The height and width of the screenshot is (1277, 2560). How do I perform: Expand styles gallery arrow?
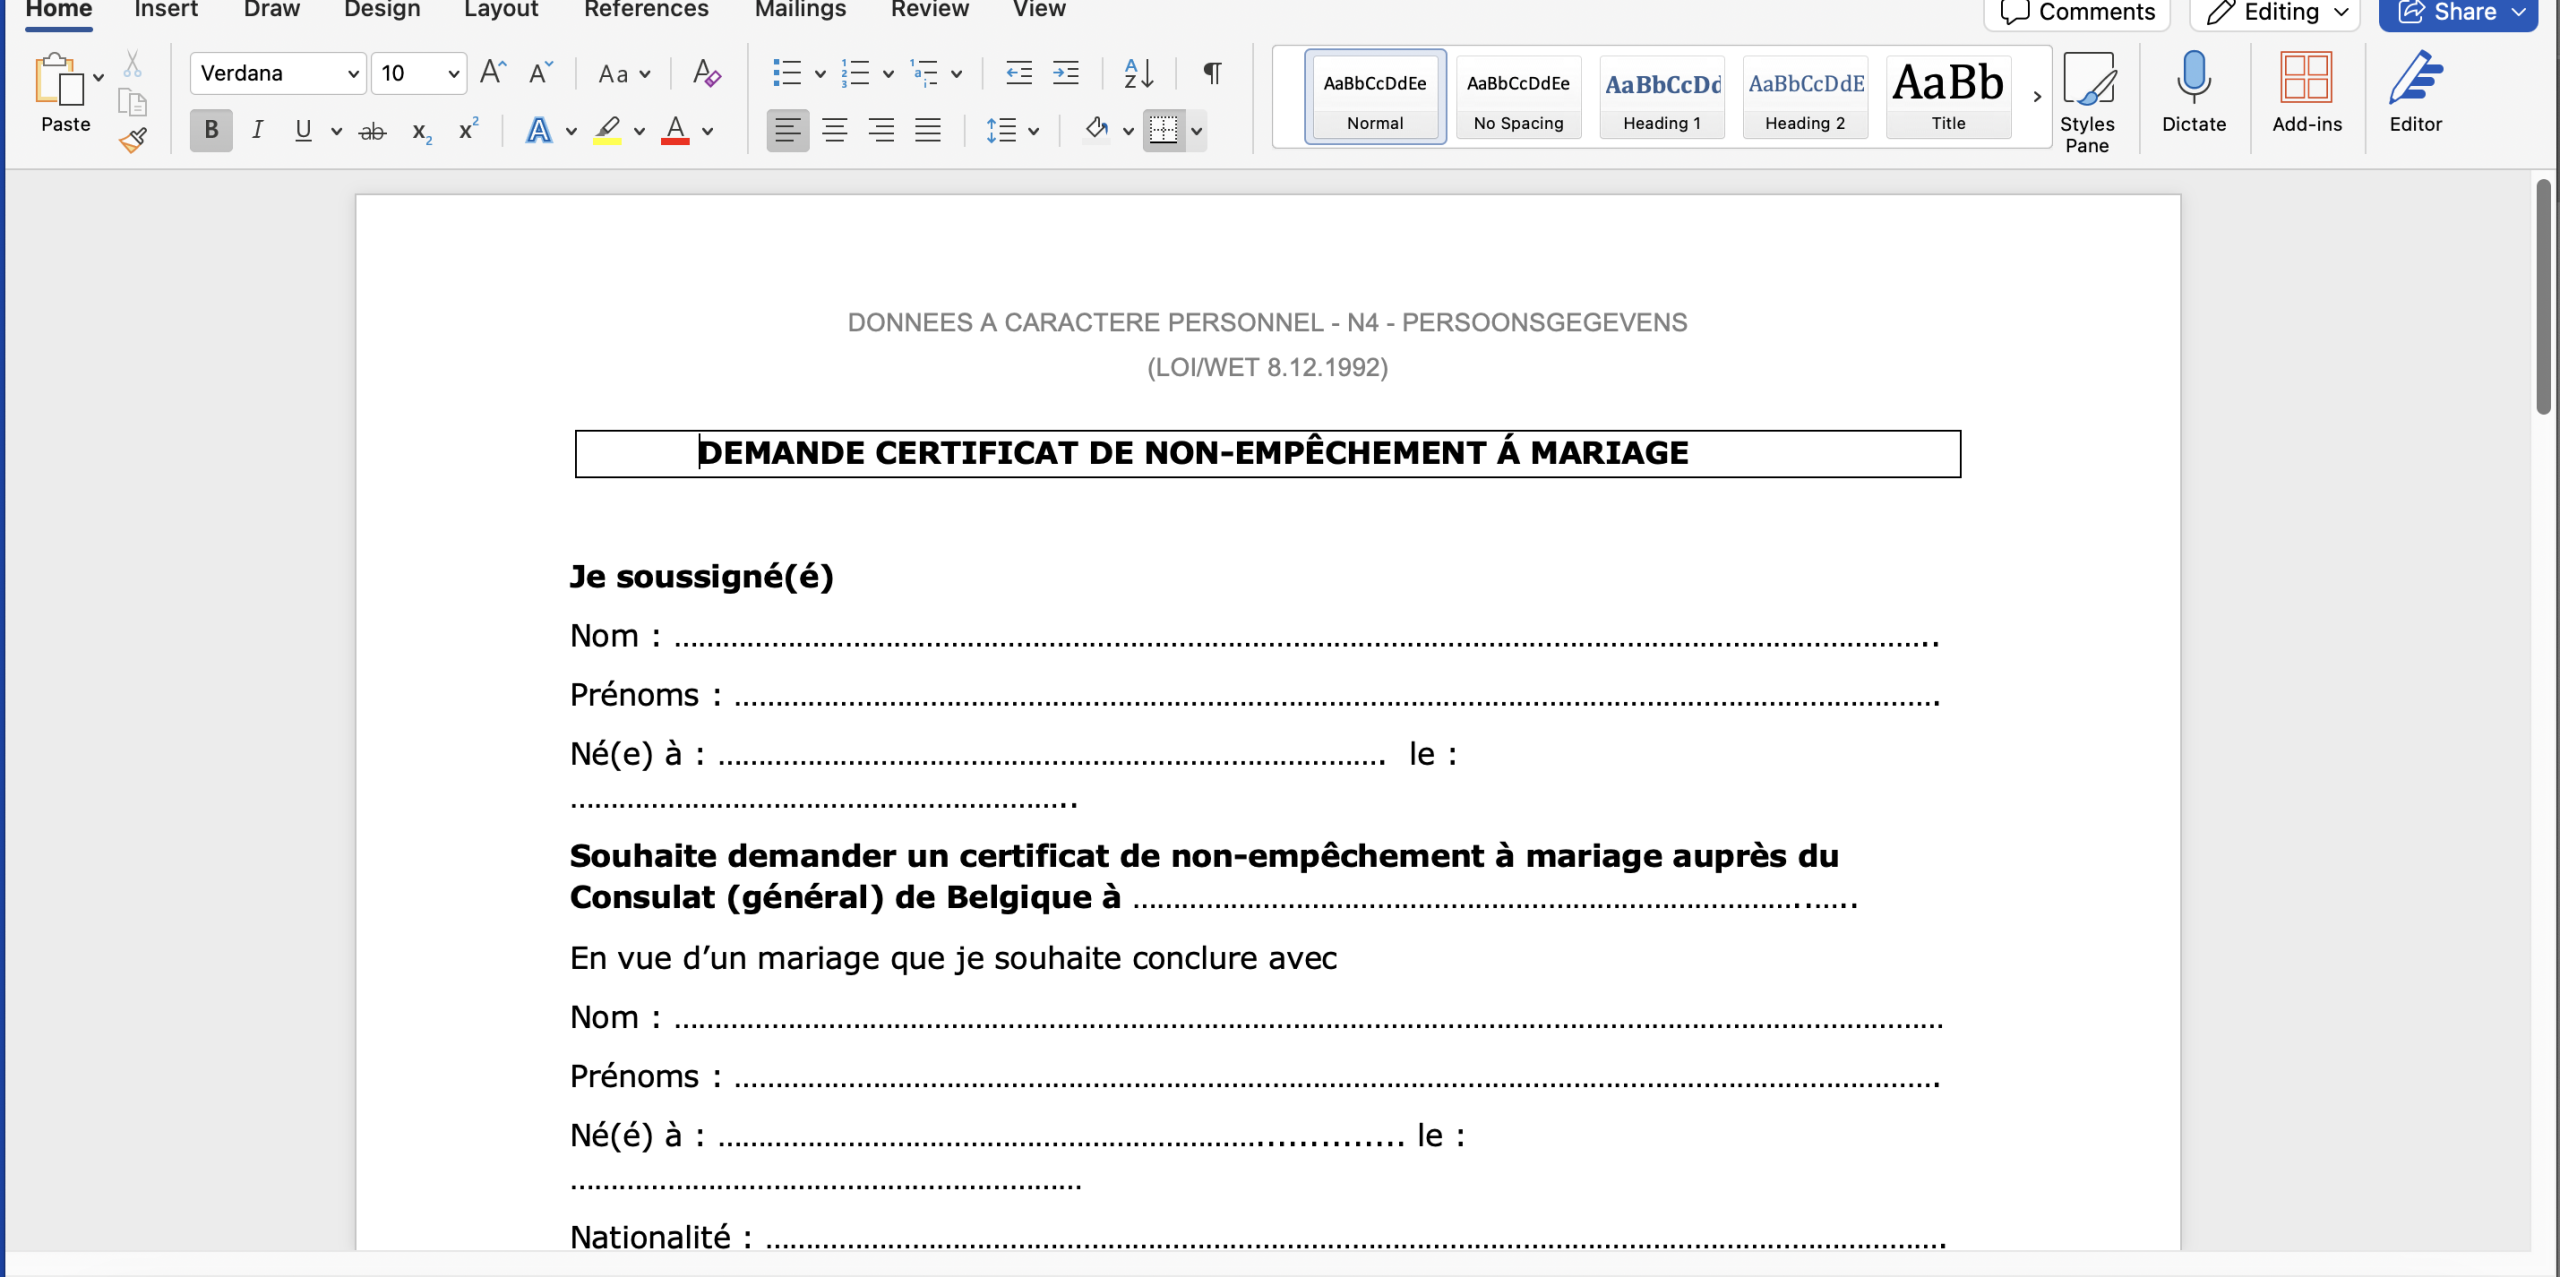tap(2036, 97)
